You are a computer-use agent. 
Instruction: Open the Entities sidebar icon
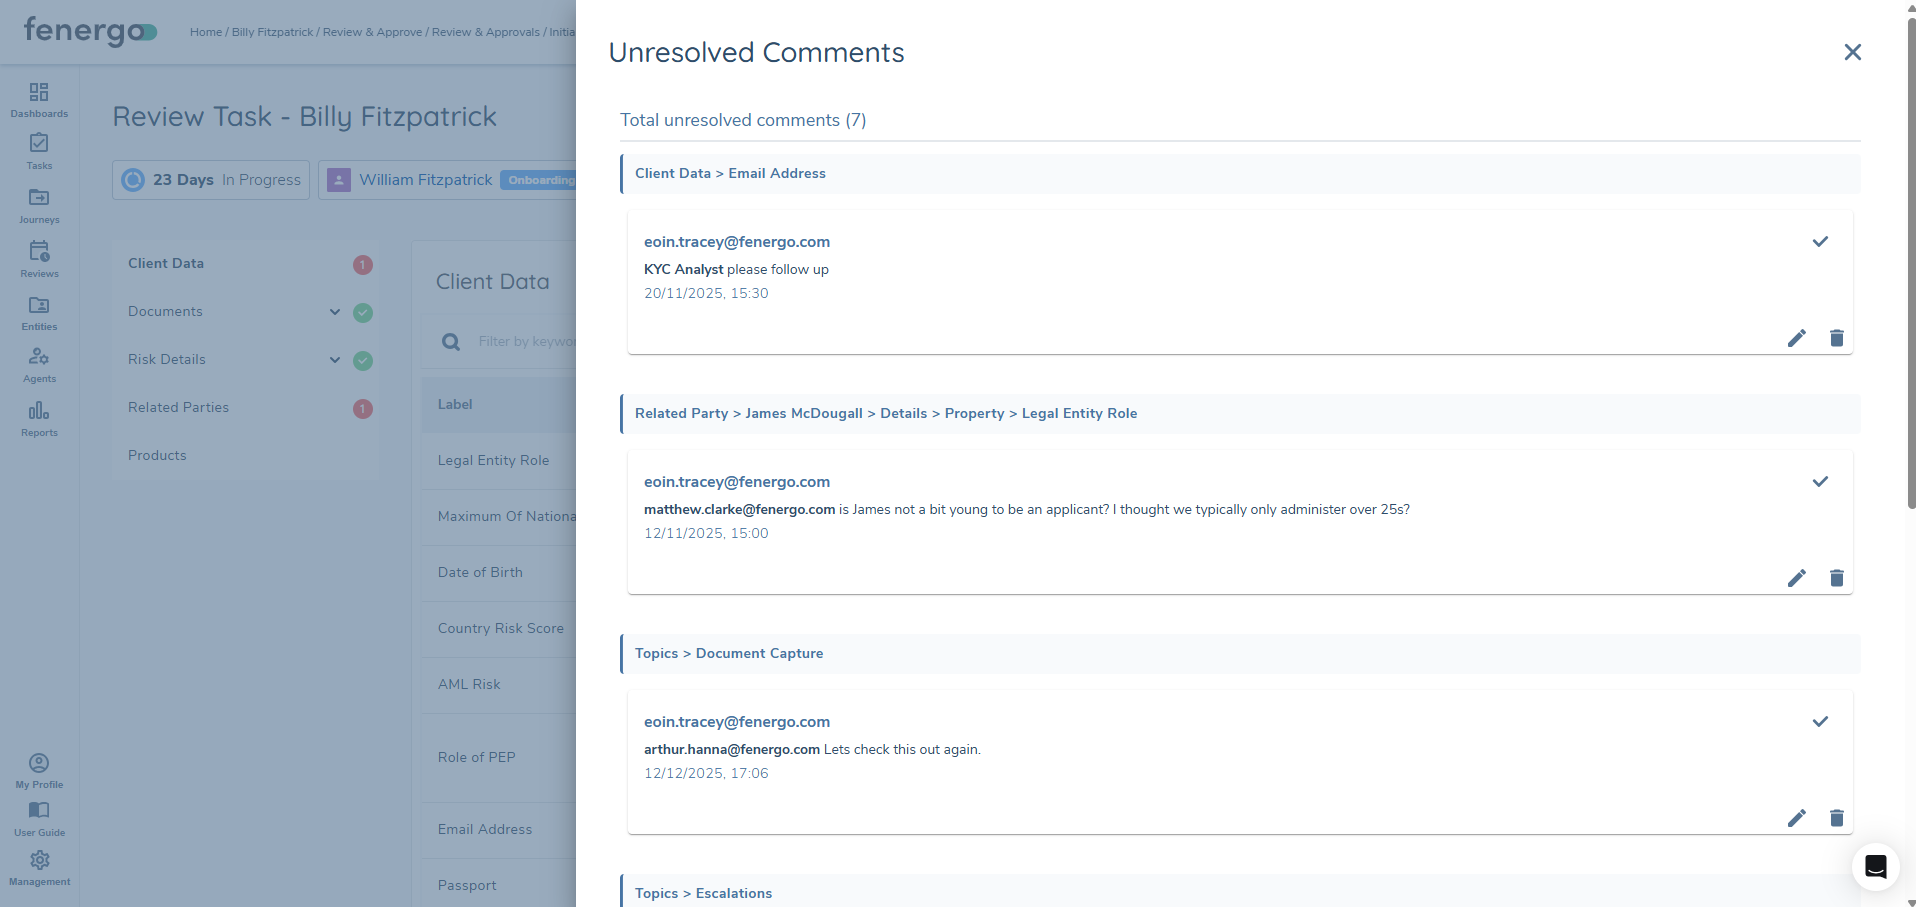39,312
